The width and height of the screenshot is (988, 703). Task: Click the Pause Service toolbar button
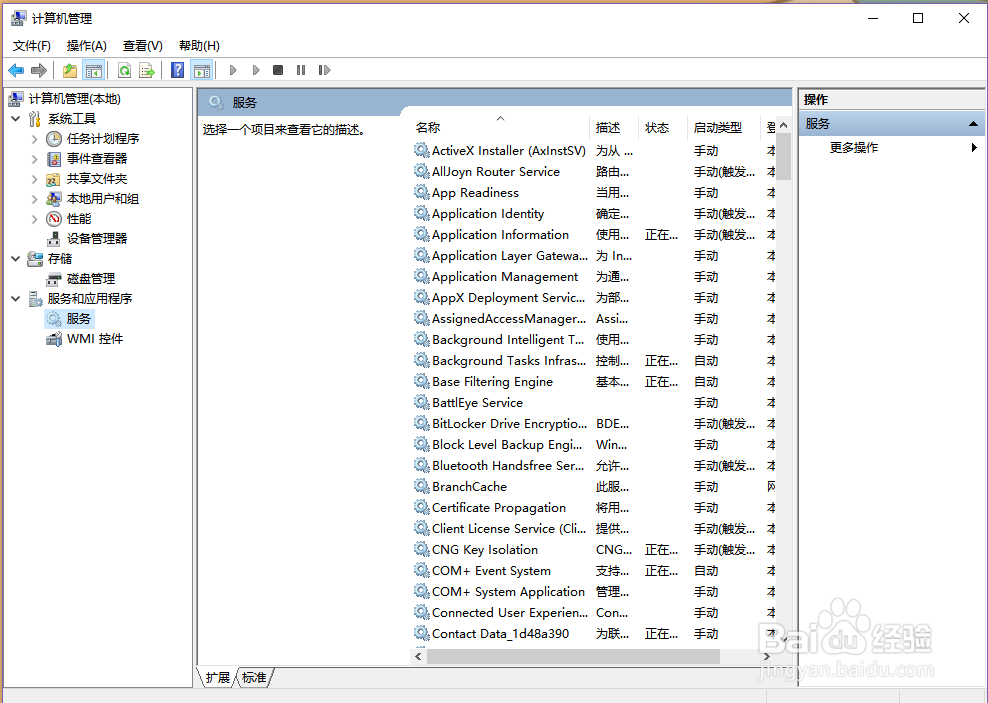point(301,69)
